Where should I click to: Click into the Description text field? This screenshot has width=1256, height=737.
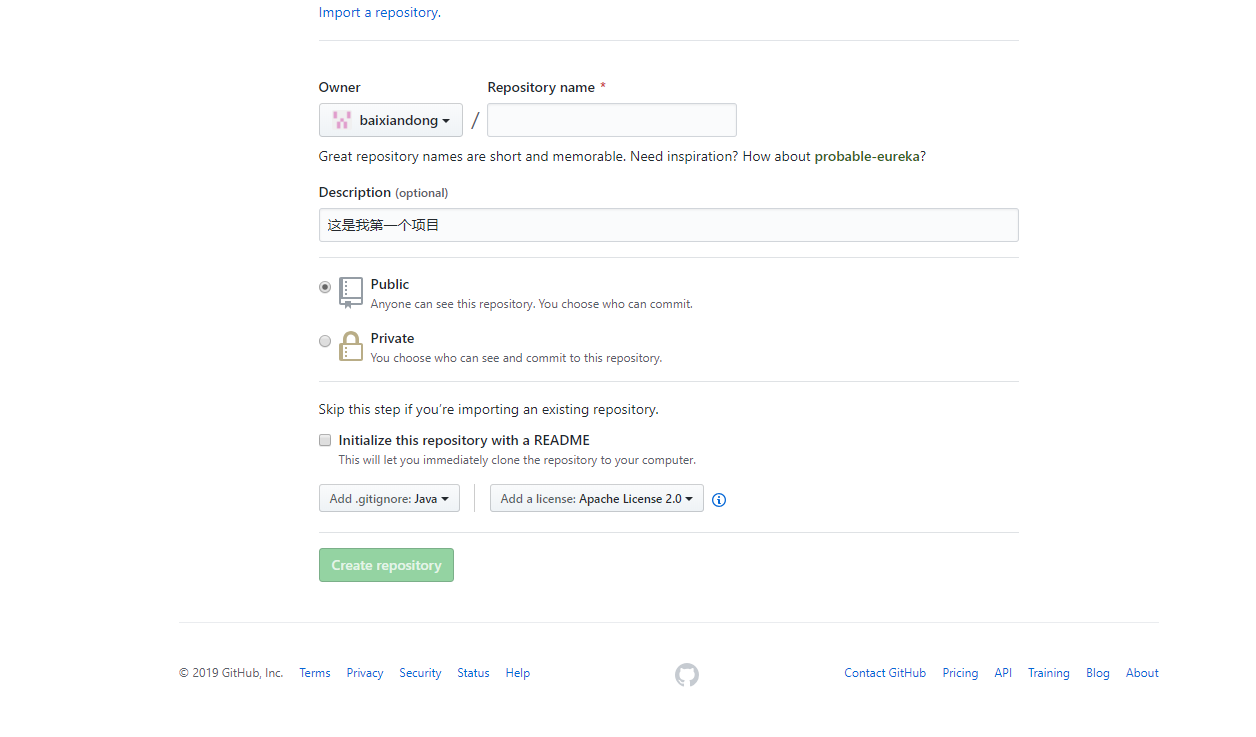pos(668,225)
